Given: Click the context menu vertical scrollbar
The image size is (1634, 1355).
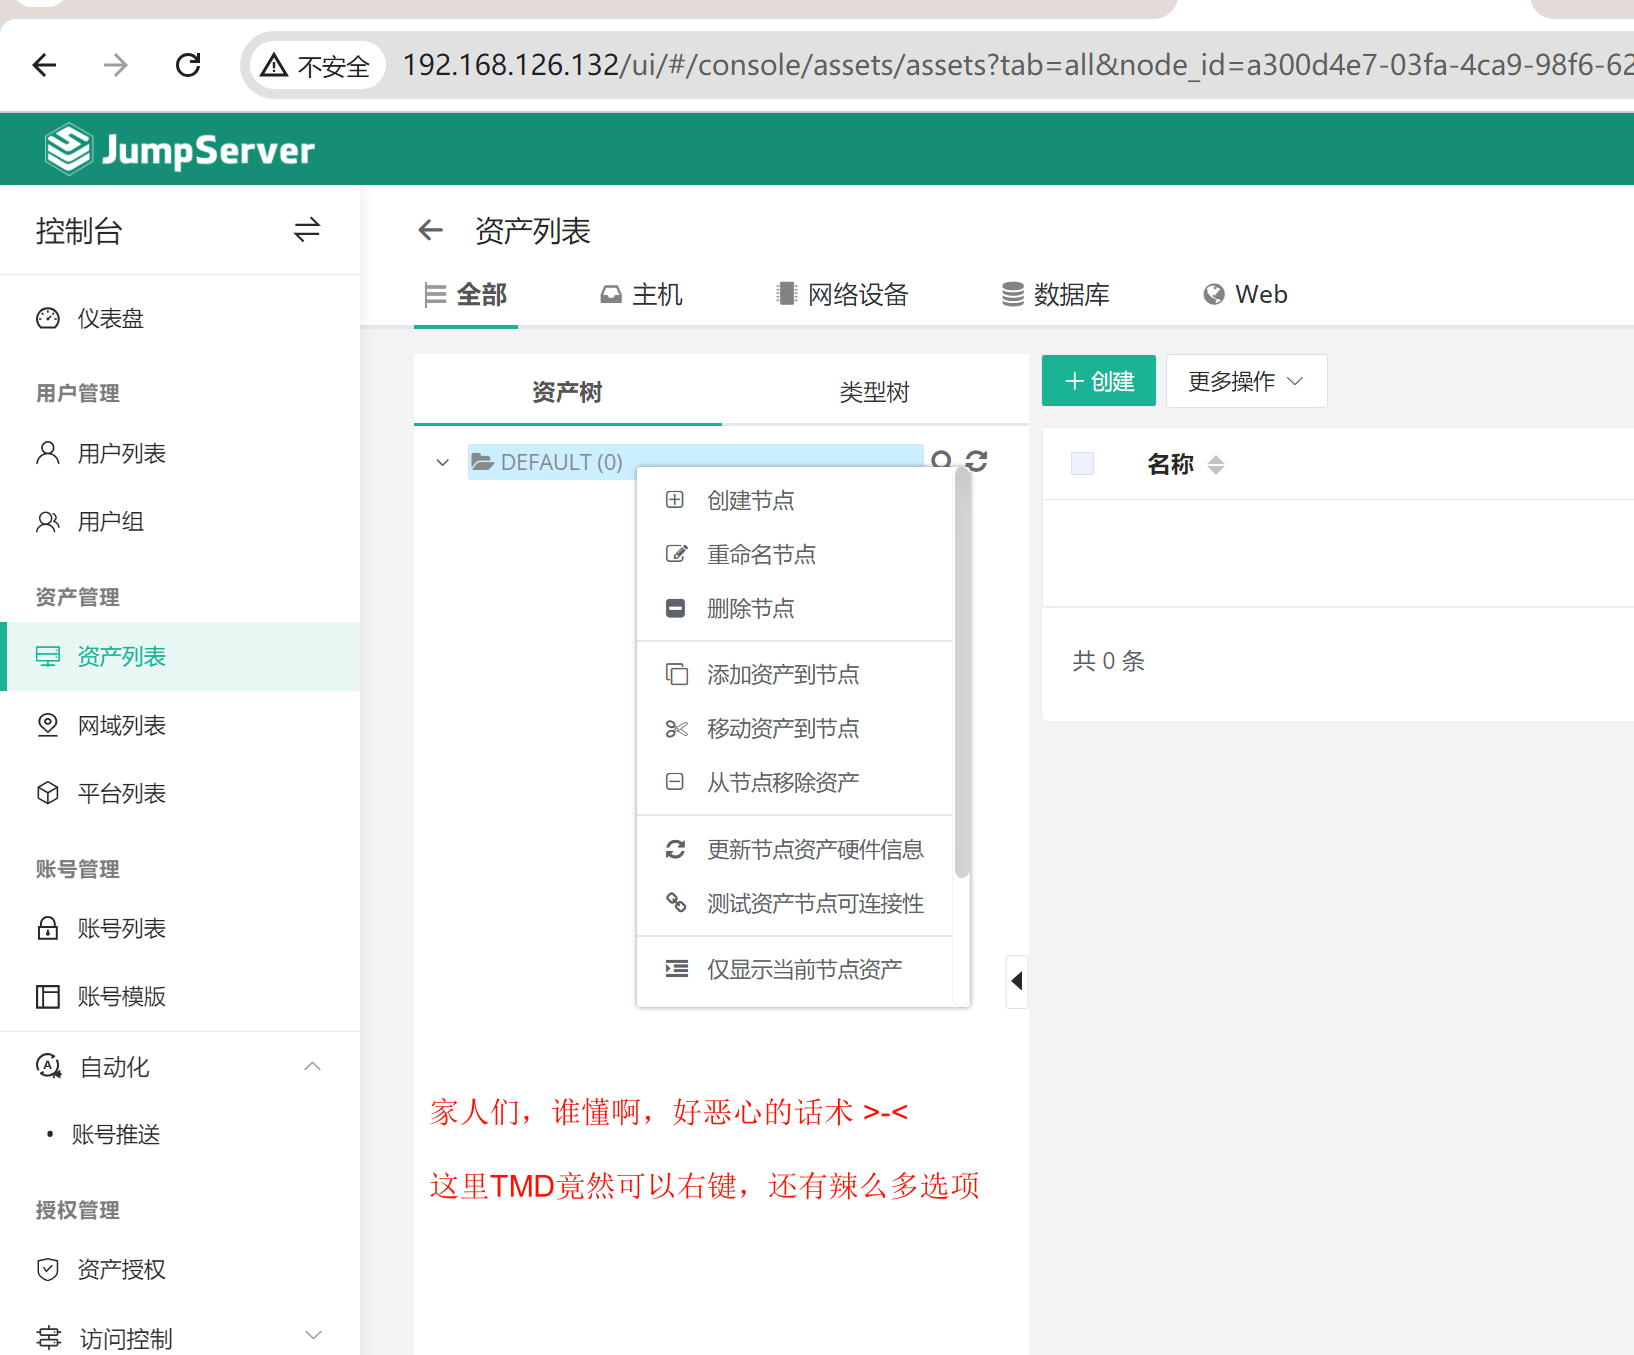Looking at the screenshot, I should pos(962,680).
